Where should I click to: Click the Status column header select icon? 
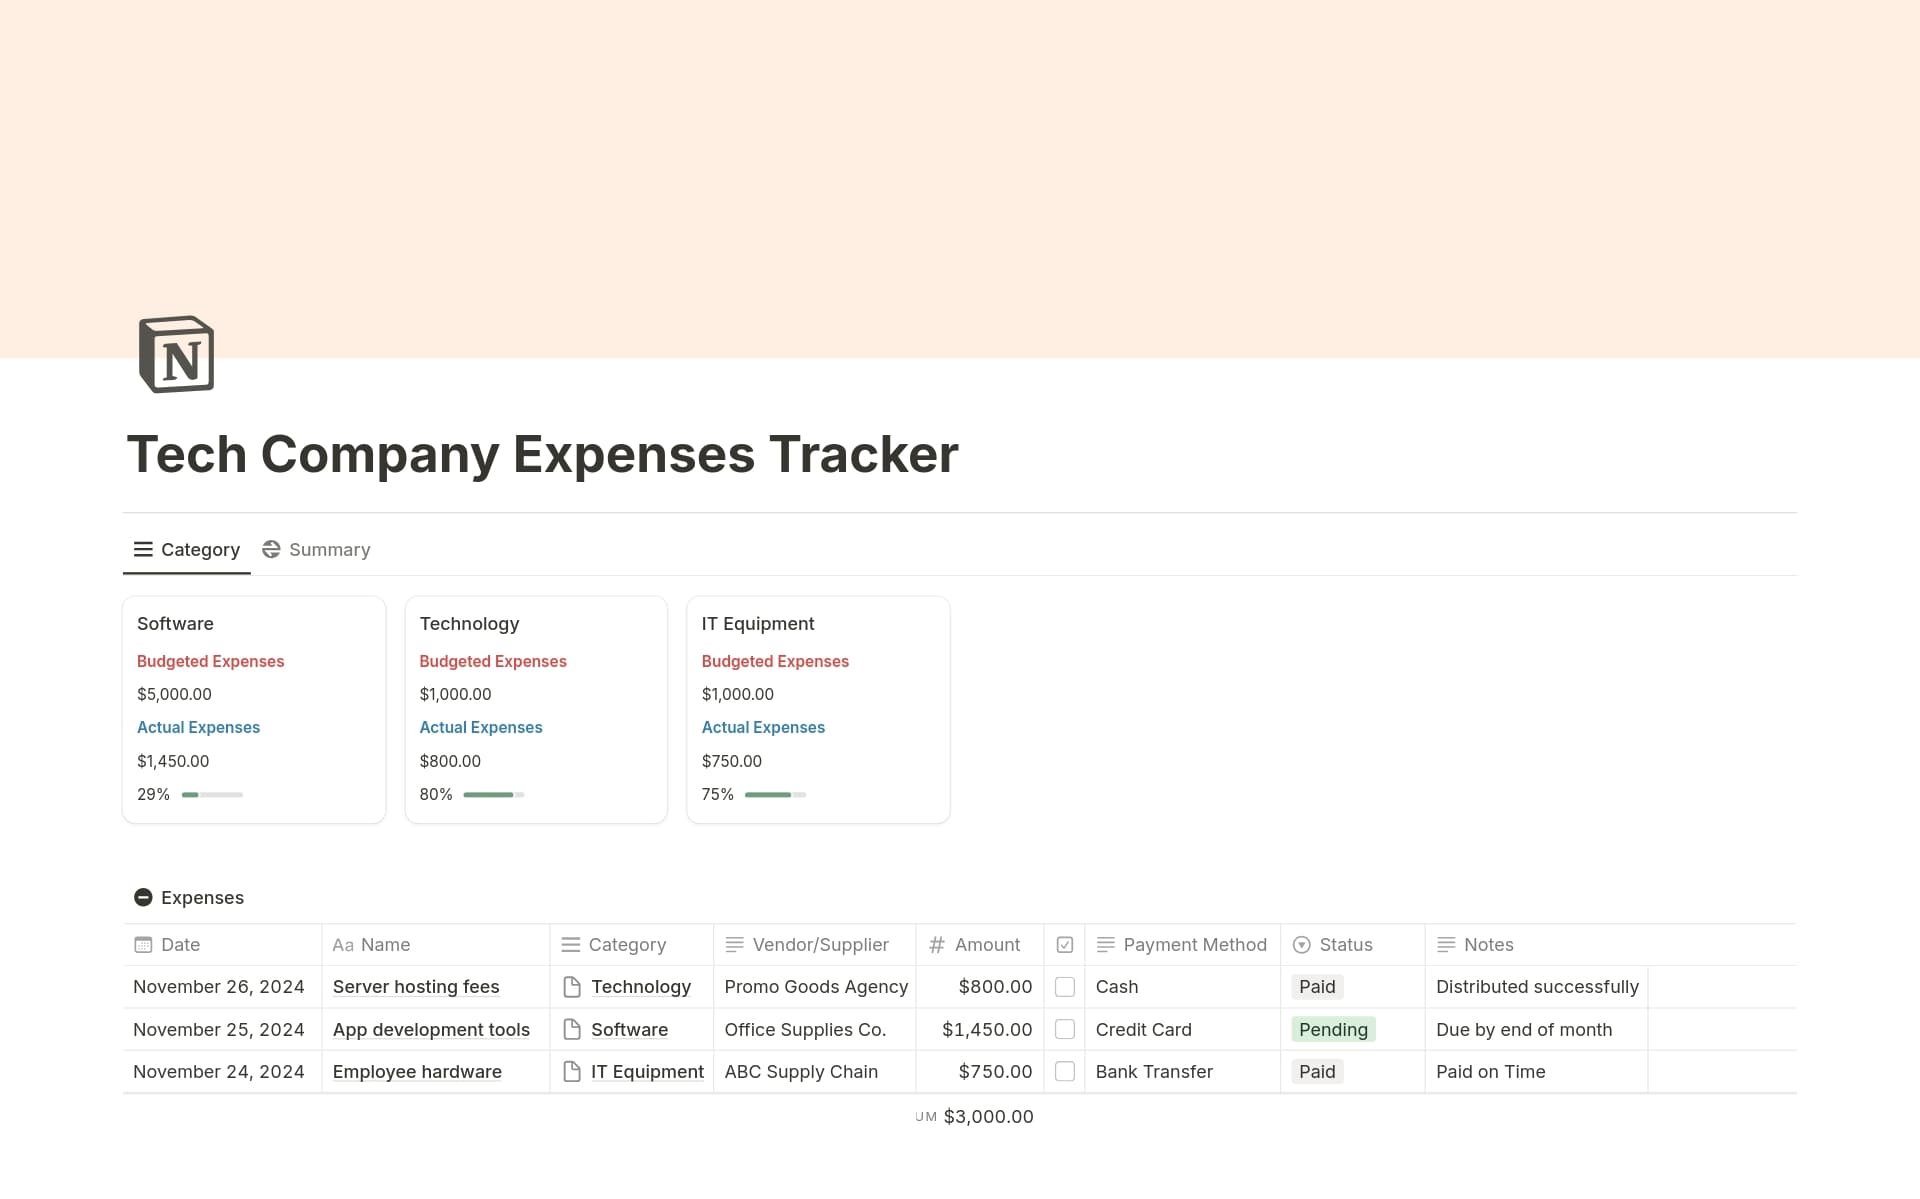click(x=1301, y=944)
